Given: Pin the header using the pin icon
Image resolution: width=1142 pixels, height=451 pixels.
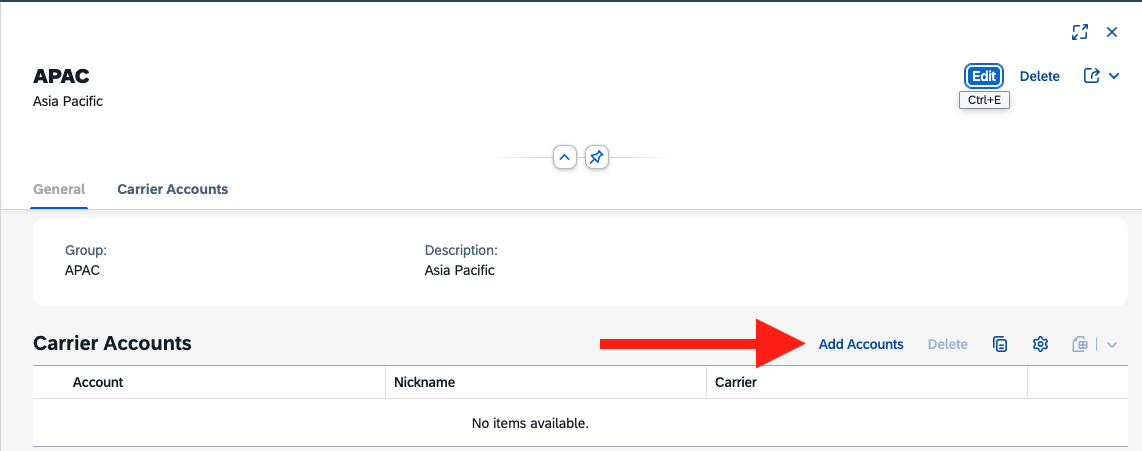Looking at the screenshot, I should pos(596,157).
